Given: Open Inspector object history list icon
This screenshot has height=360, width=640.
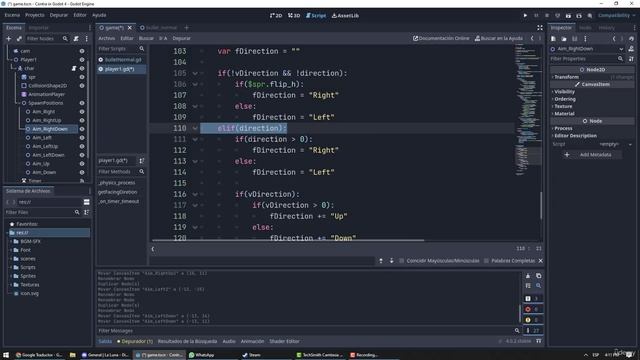Looking at the screenshot, I should click(x=631, y=38).
